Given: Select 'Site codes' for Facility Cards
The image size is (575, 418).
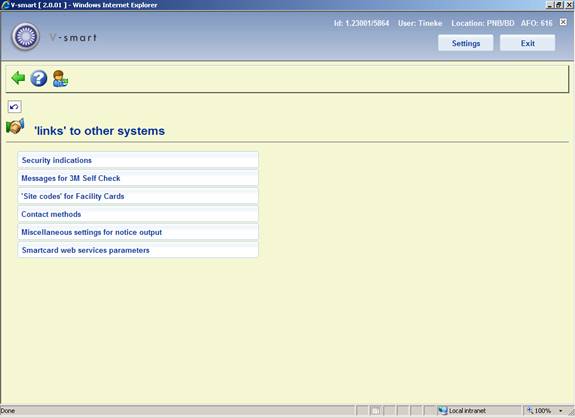Looking at the screenshot, I should click(138, 196).
